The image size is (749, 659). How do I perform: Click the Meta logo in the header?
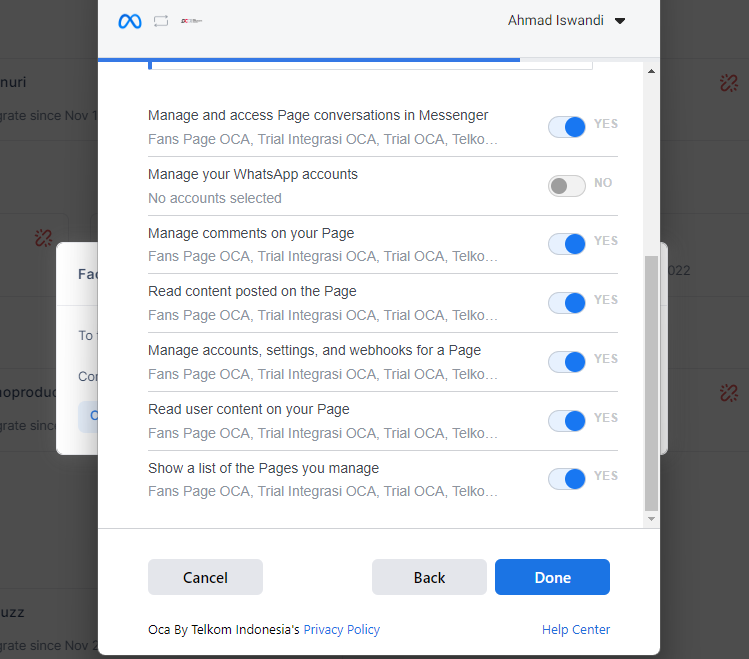coord(130,21)
